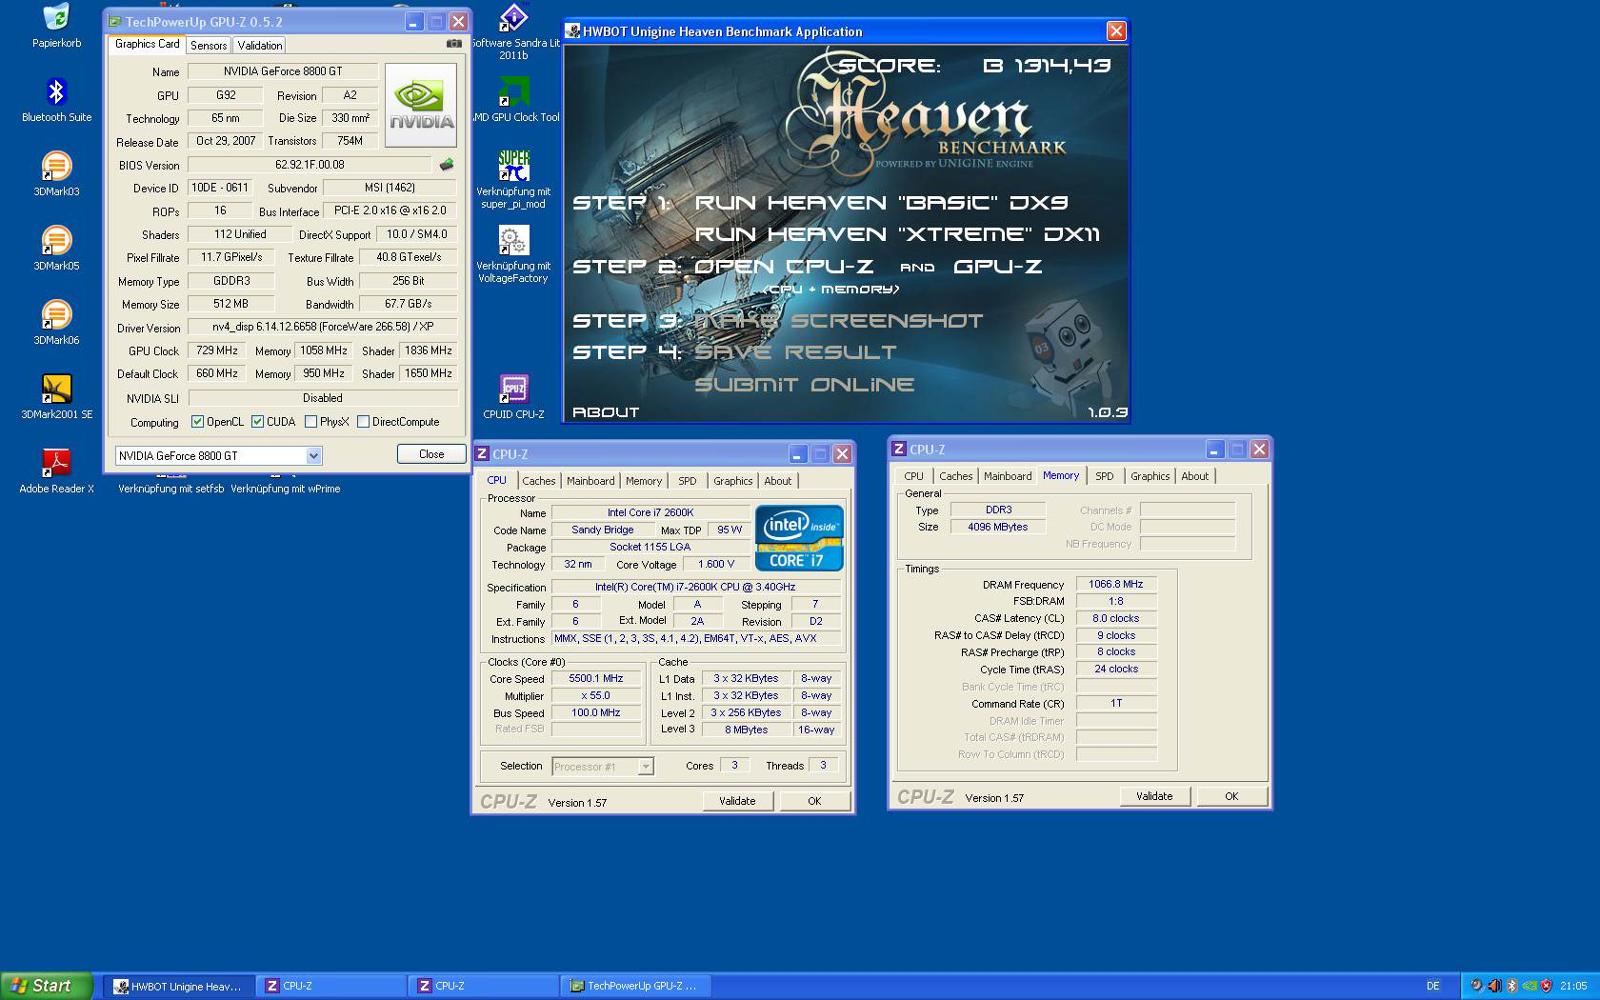Click the Intel Core i7 logo in CPU-Z
Screen dimensions: 1600x1000
click(799, 538)
